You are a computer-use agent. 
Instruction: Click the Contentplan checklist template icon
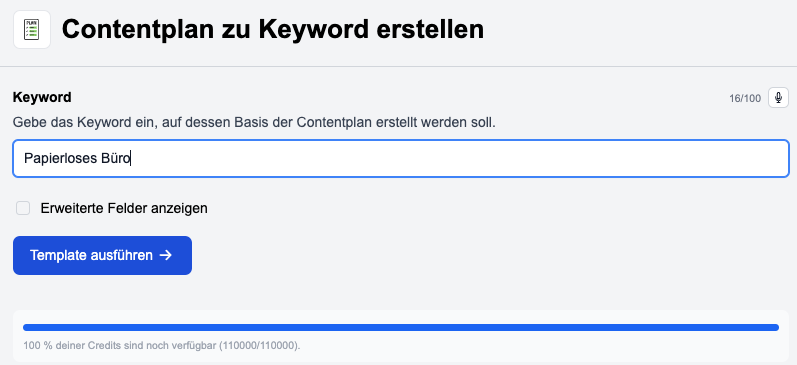coord(32,29)
